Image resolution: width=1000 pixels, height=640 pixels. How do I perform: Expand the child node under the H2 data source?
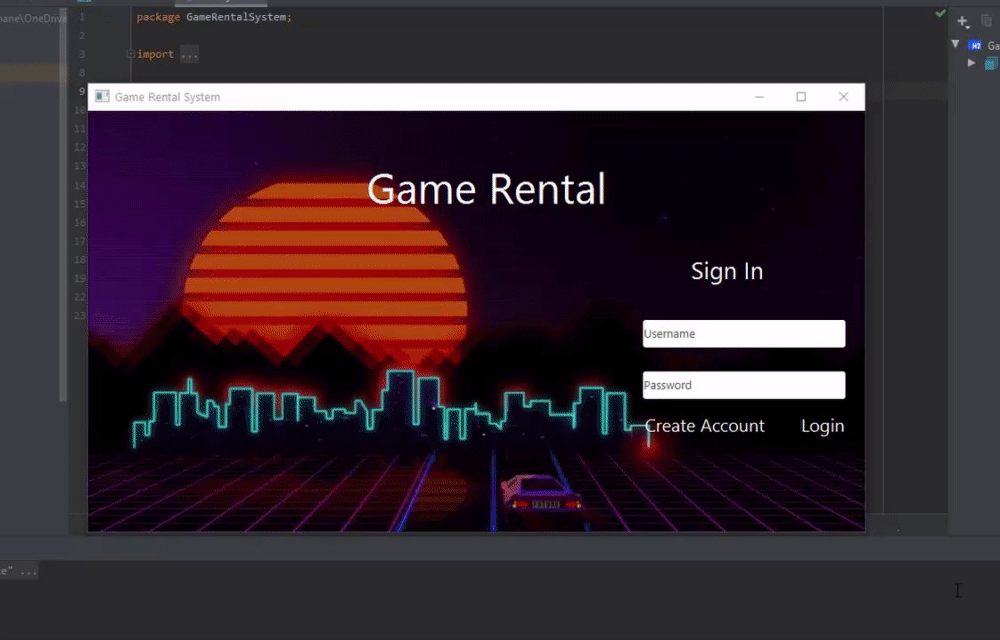971,62
